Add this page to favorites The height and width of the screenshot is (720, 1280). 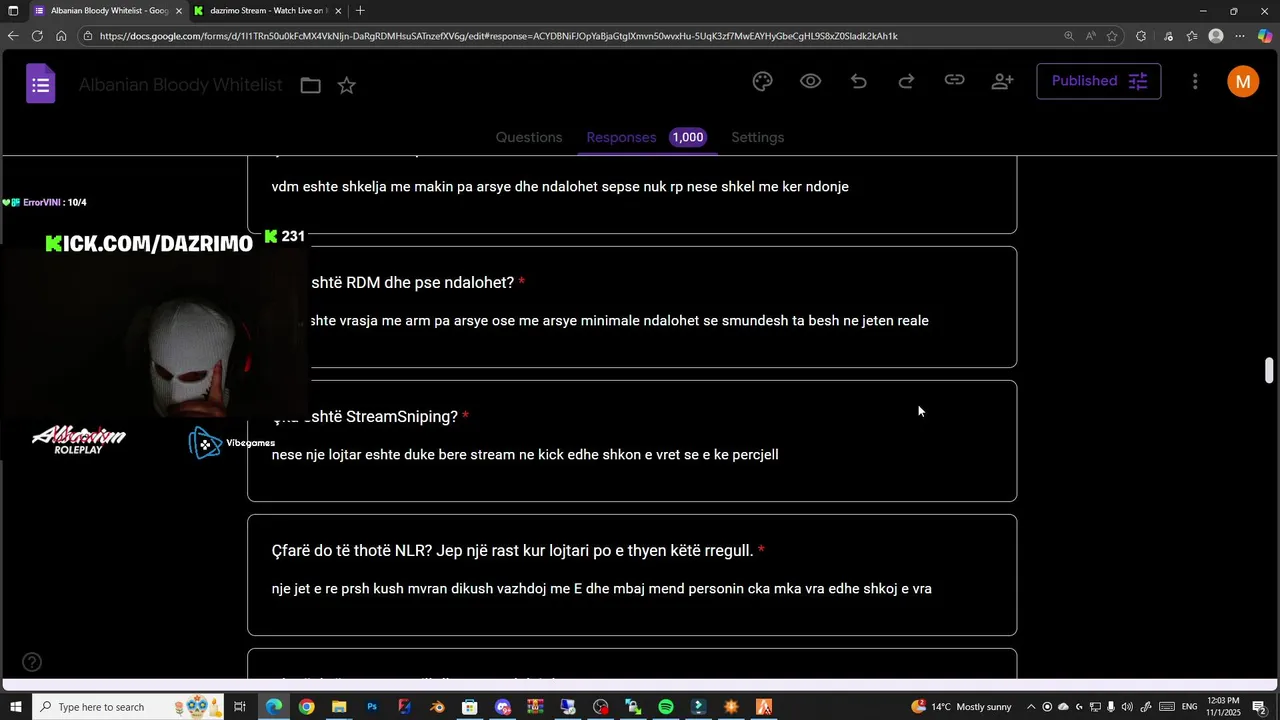coord(1112,36)
